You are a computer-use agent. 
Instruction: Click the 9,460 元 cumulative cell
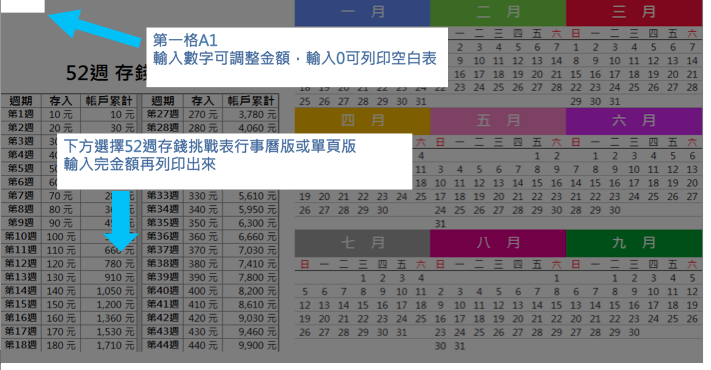tap(250, 332)
